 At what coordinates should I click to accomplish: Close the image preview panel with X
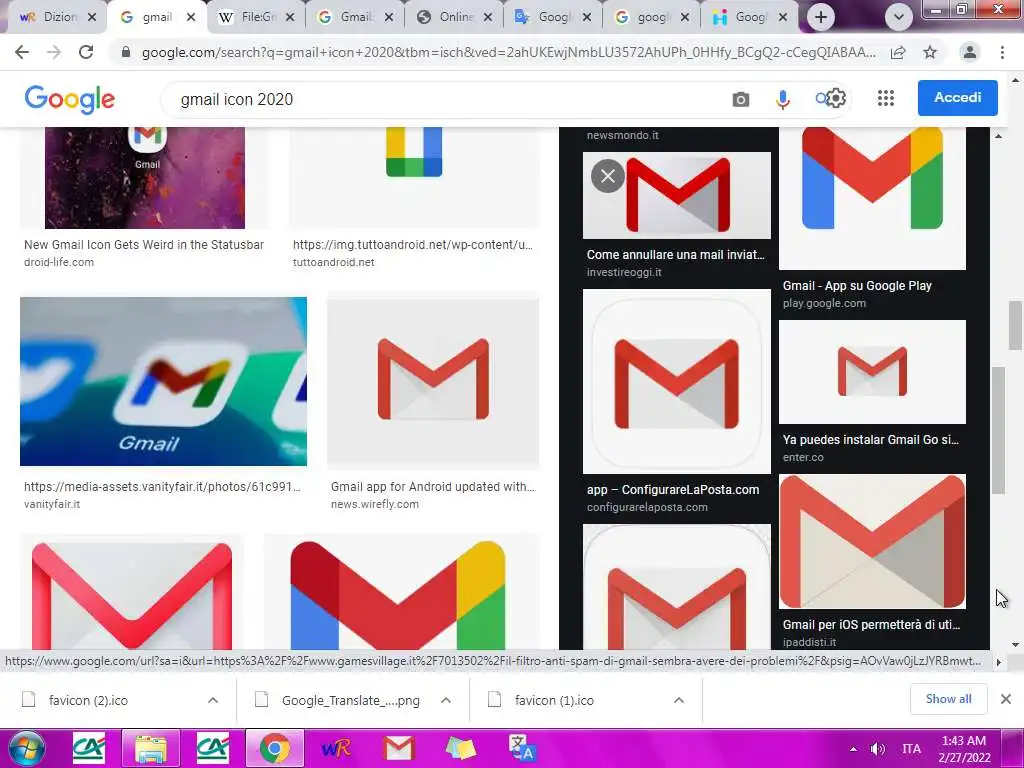pos(608,176)
